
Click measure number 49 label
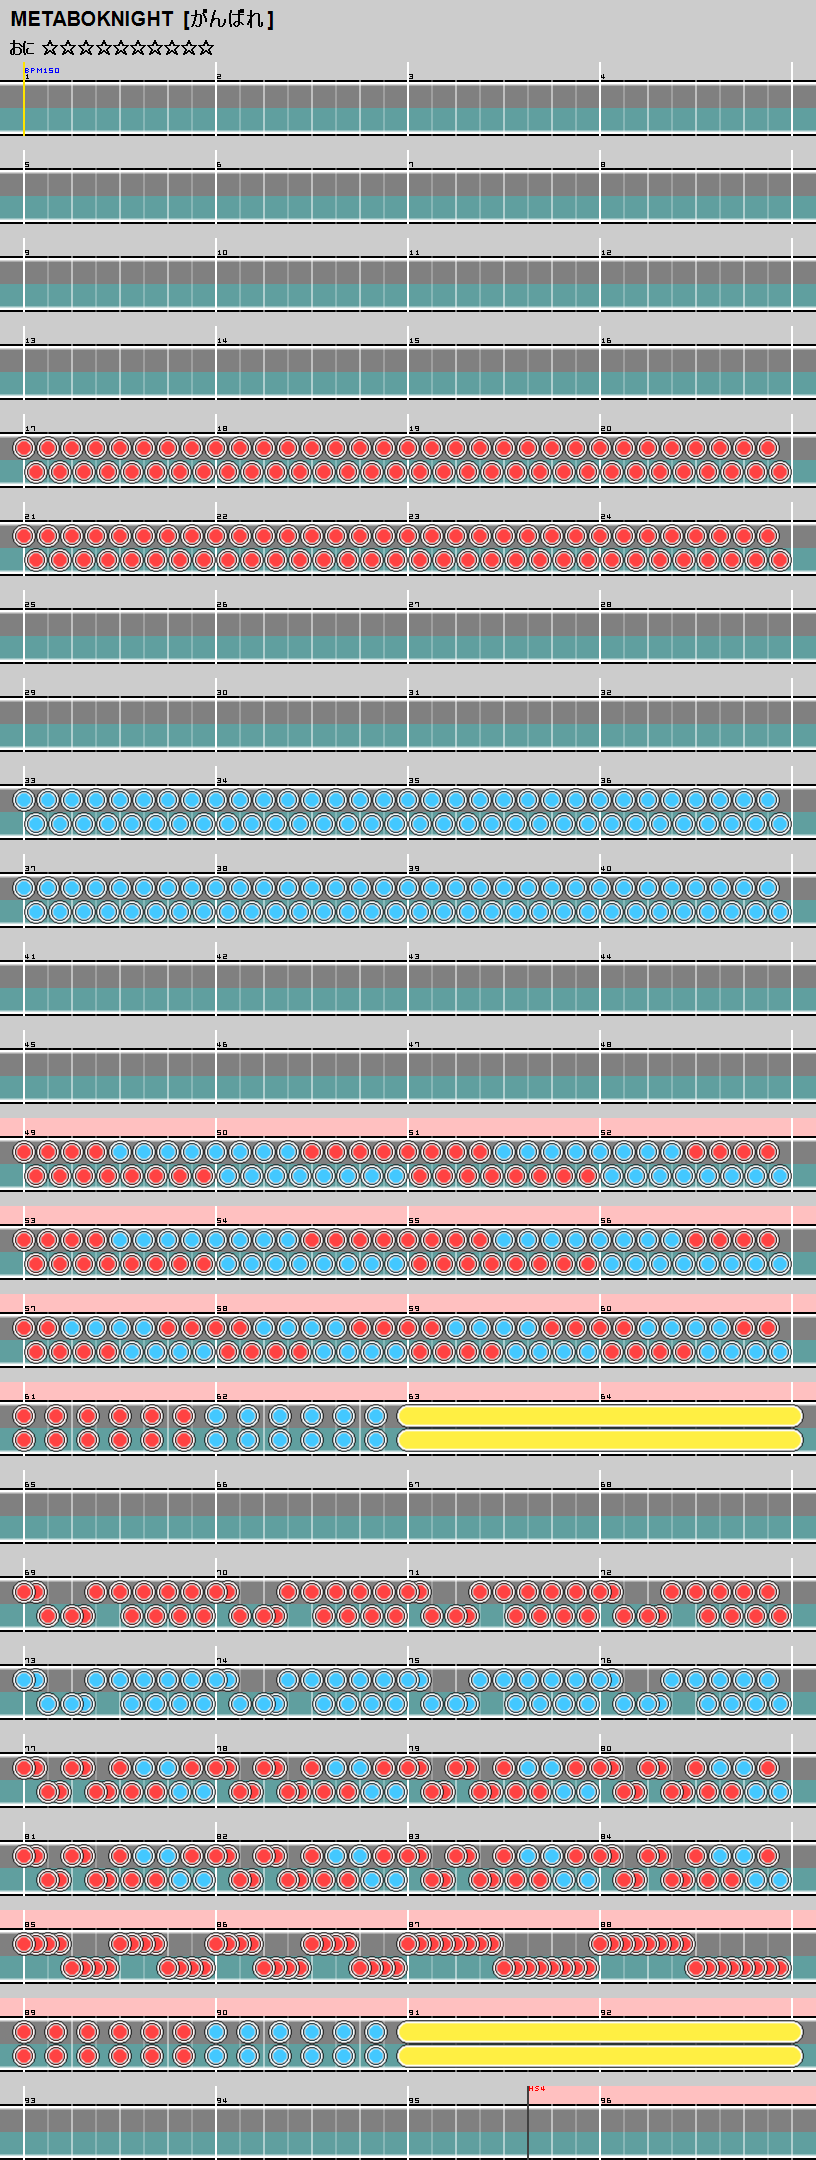coord(30,1133)
